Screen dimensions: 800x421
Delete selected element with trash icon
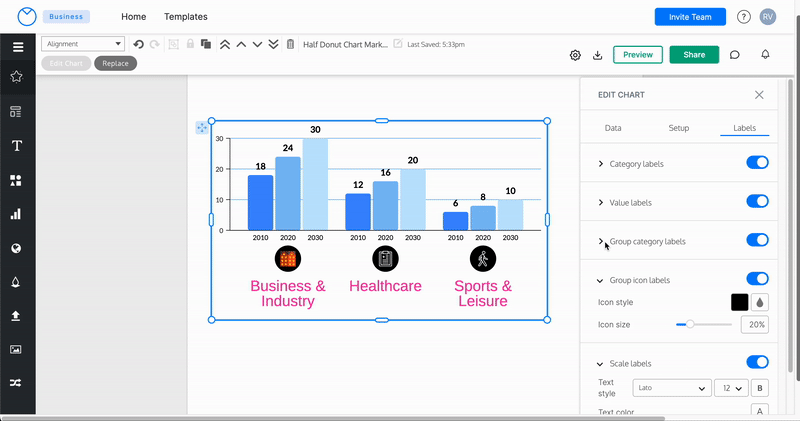290,44
